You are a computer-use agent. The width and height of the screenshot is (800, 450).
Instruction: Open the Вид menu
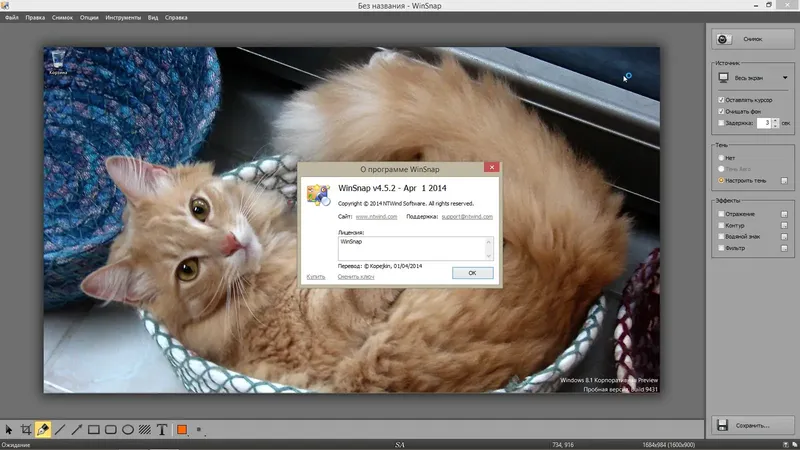pyautogui.click(x=153, y=17)
